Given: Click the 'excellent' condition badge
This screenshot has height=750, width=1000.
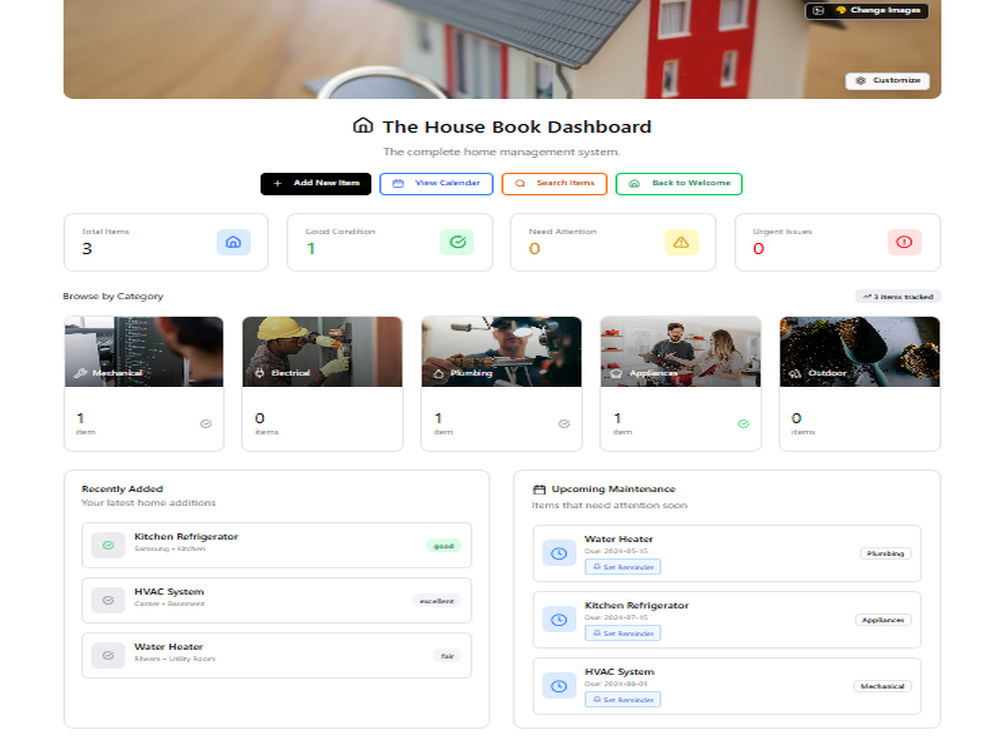Looking at the screenshot, I should tap(437, 601).
